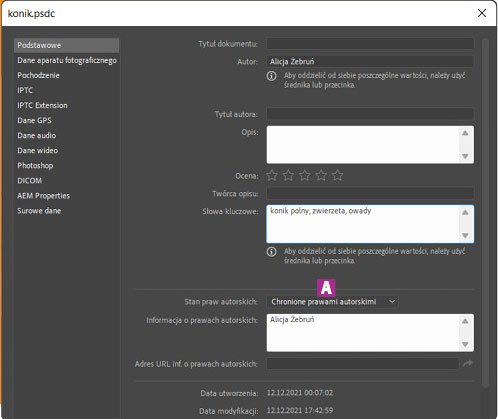Screen dimensions: 498x419
Task: Click the Twórca opisu input field
Action: click(370, 193)
